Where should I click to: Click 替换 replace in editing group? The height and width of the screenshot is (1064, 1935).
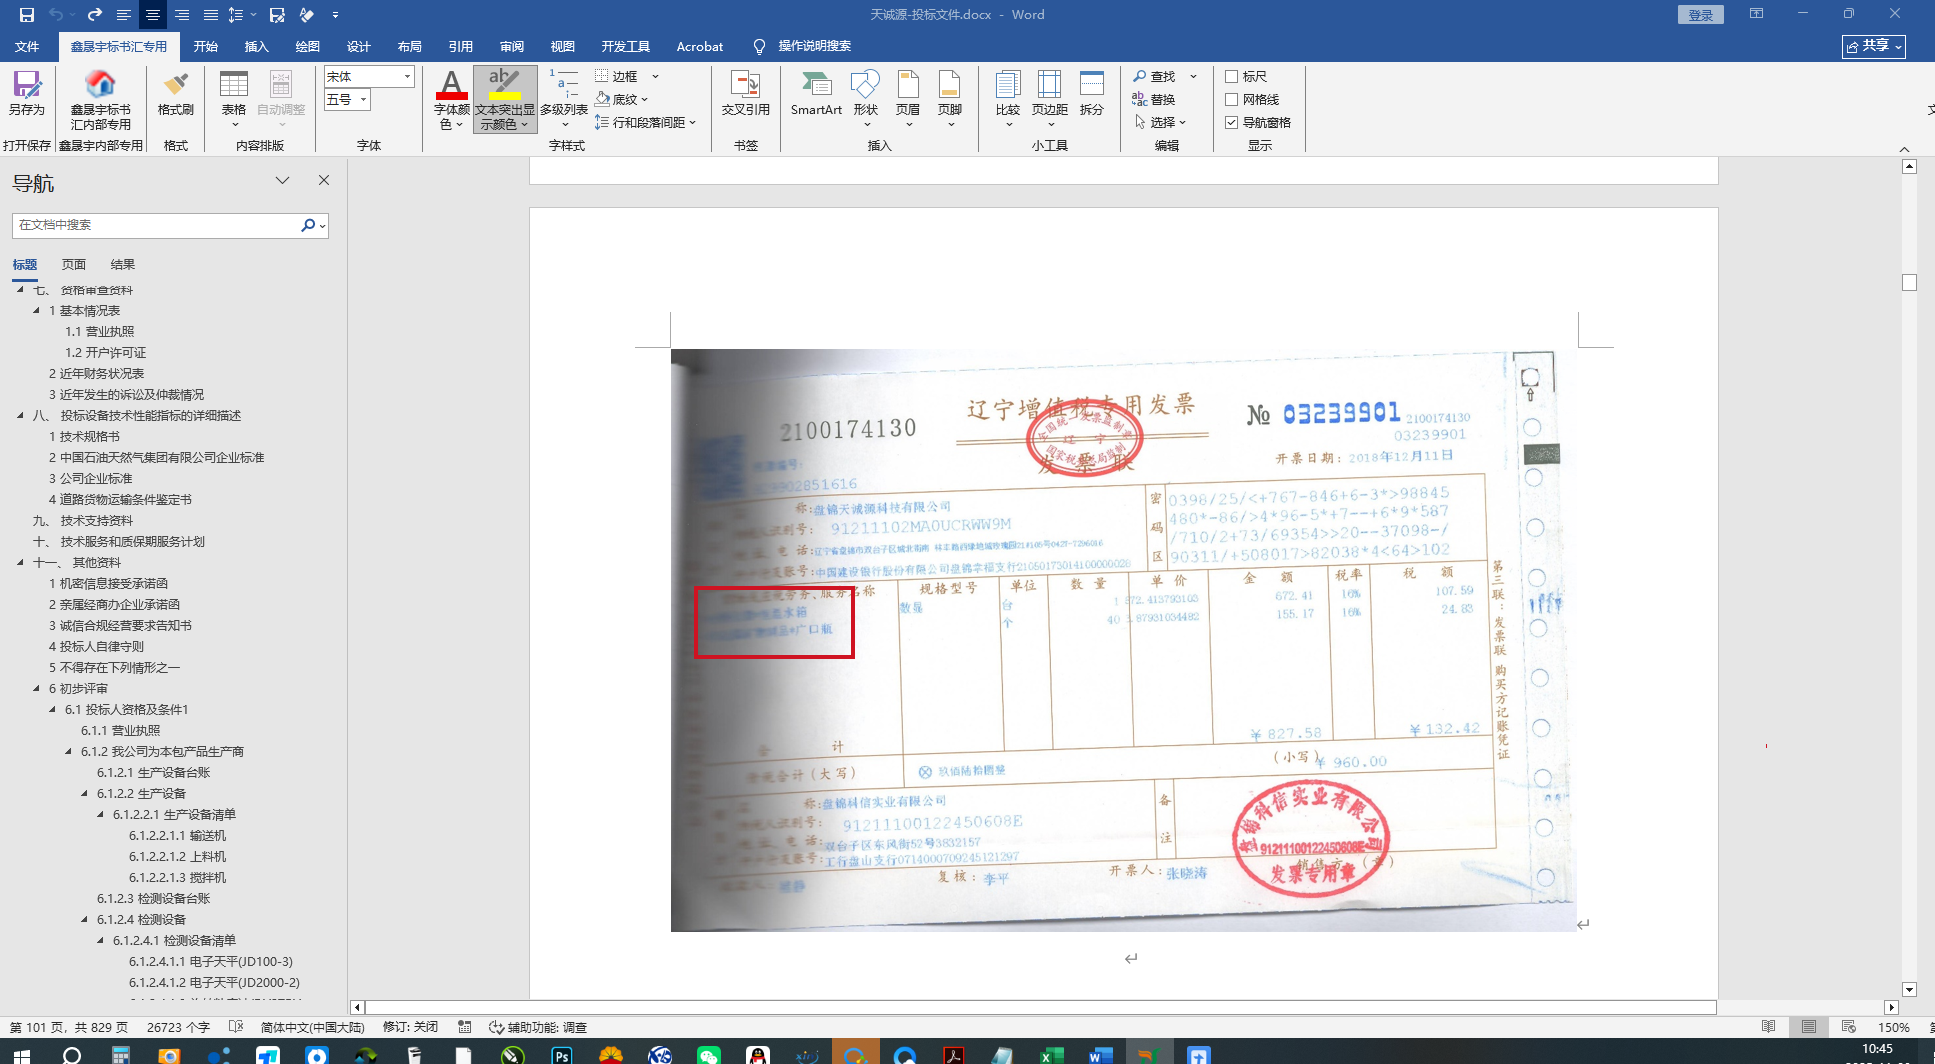1154,99
